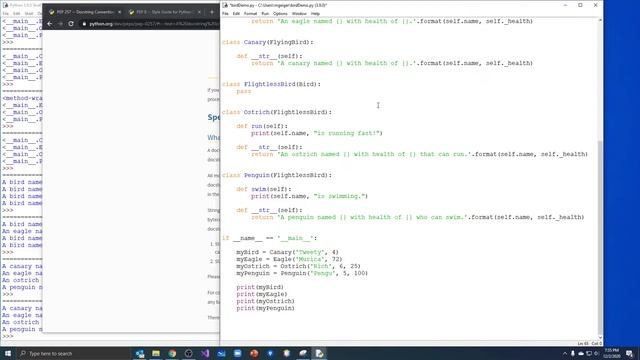
Task: Open the Windows Start menu
Action: [x=8, y=353]
